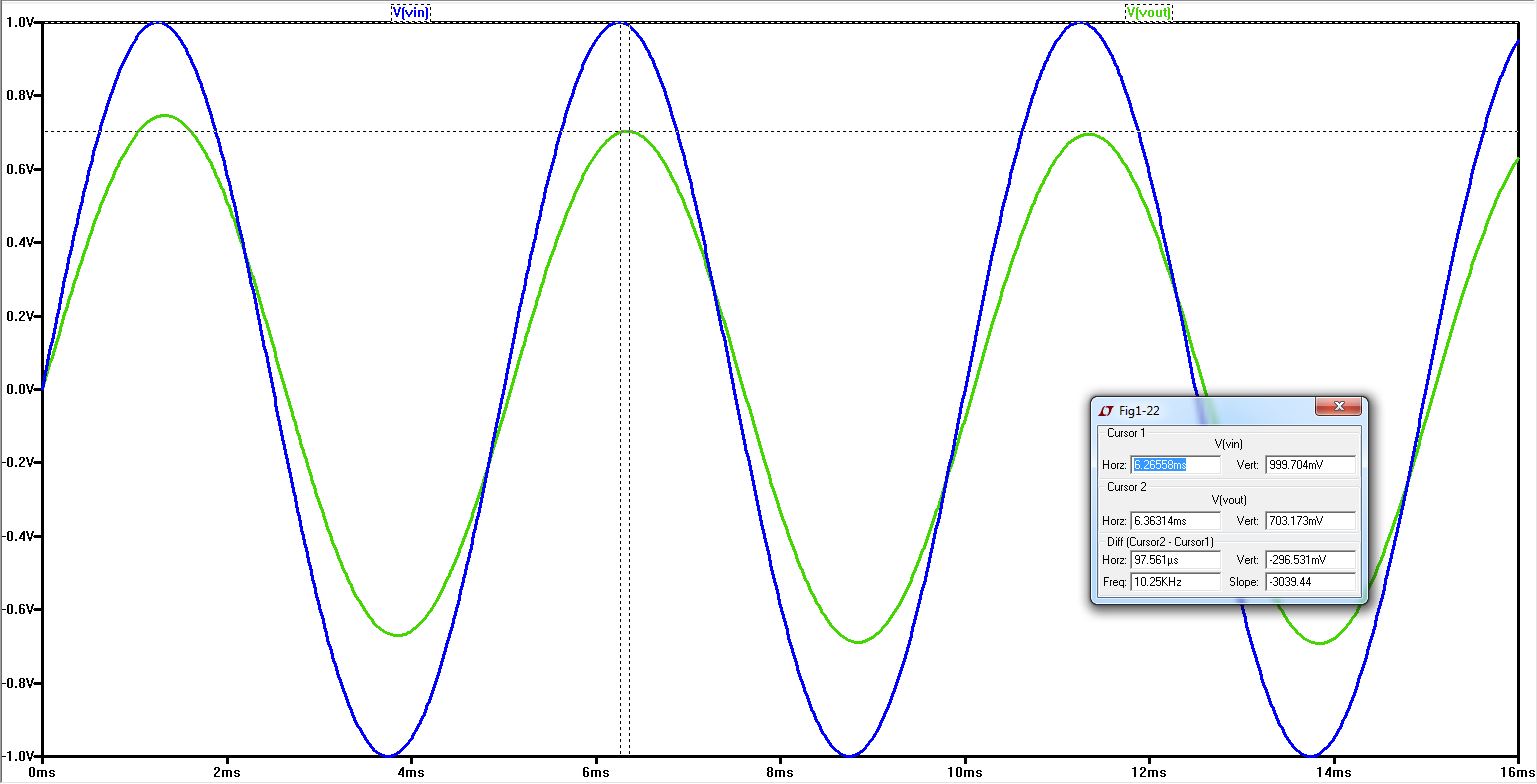This screenshot has height=784, width=1537.
Task: Click the -1.0V label on the vertical axis
Action: coord(20,756)
